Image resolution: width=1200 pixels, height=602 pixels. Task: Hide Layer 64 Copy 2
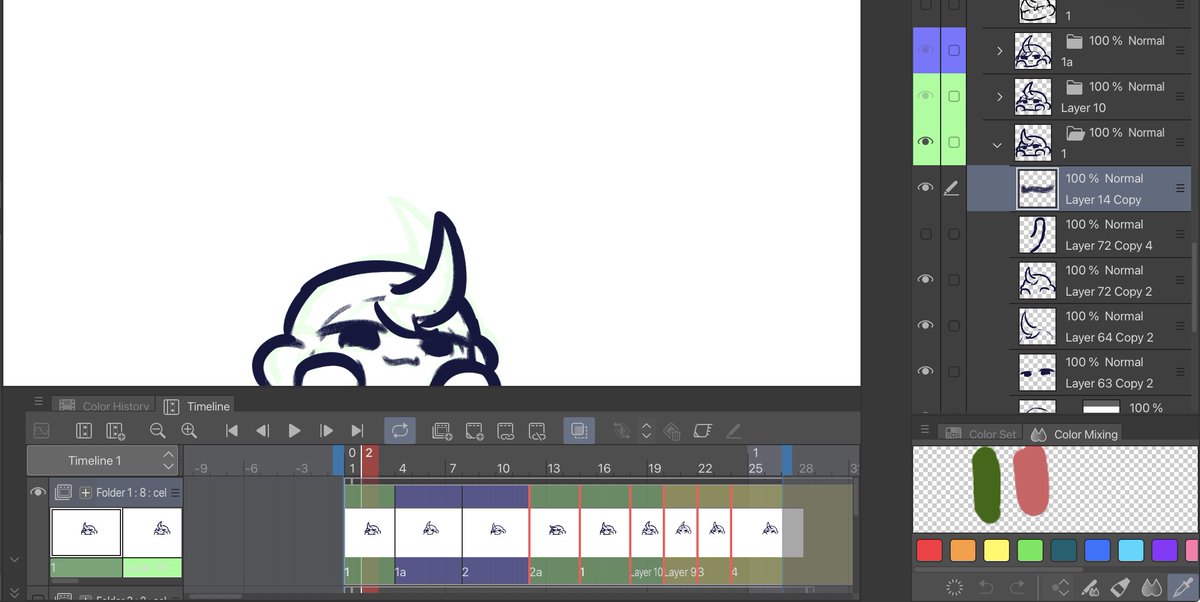pyautogui.click(x=926, y=326)
